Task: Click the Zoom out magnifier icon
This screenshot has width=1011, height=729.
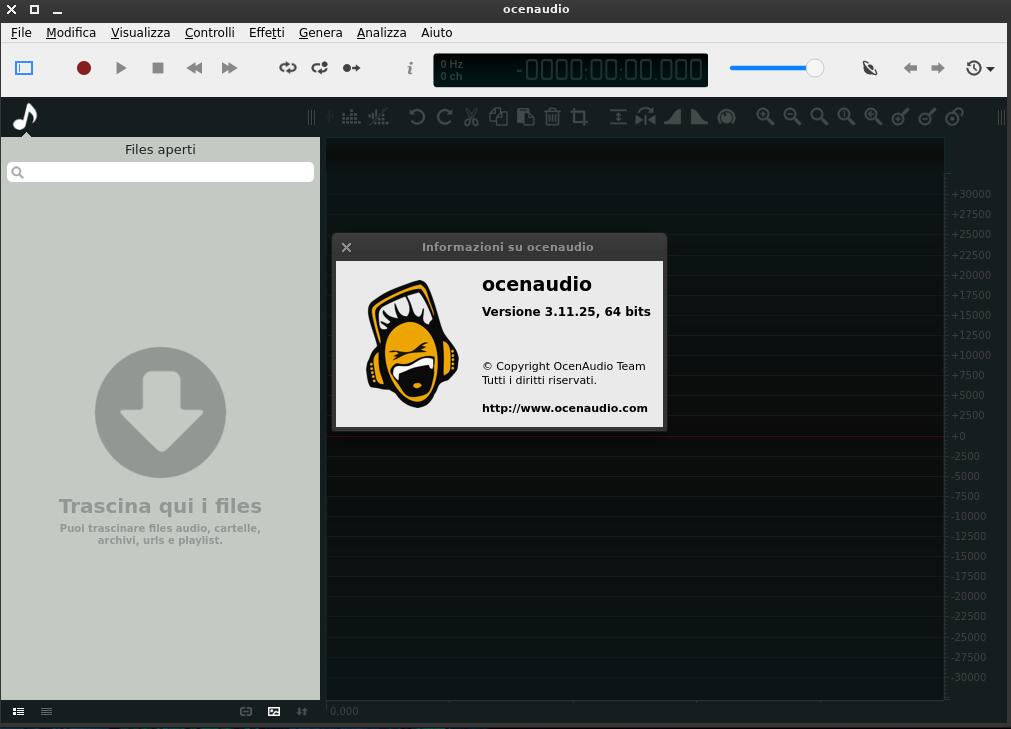Action: tap(792, 117)
